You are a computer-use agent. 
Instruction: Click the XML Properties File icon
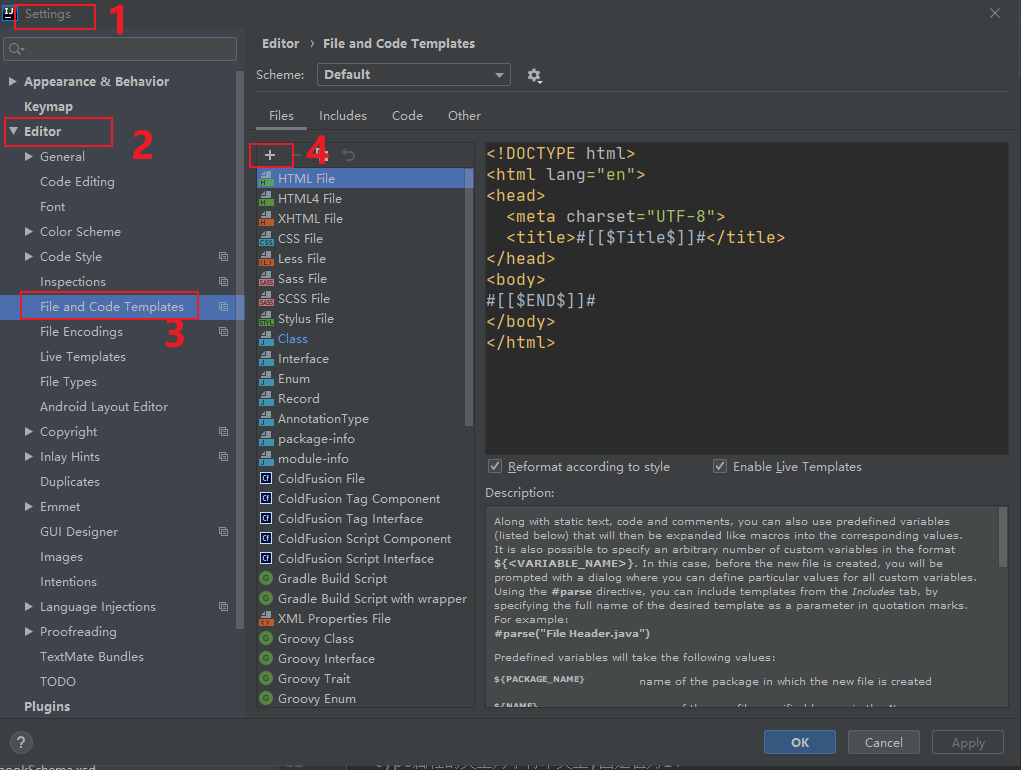coord(266,619)
